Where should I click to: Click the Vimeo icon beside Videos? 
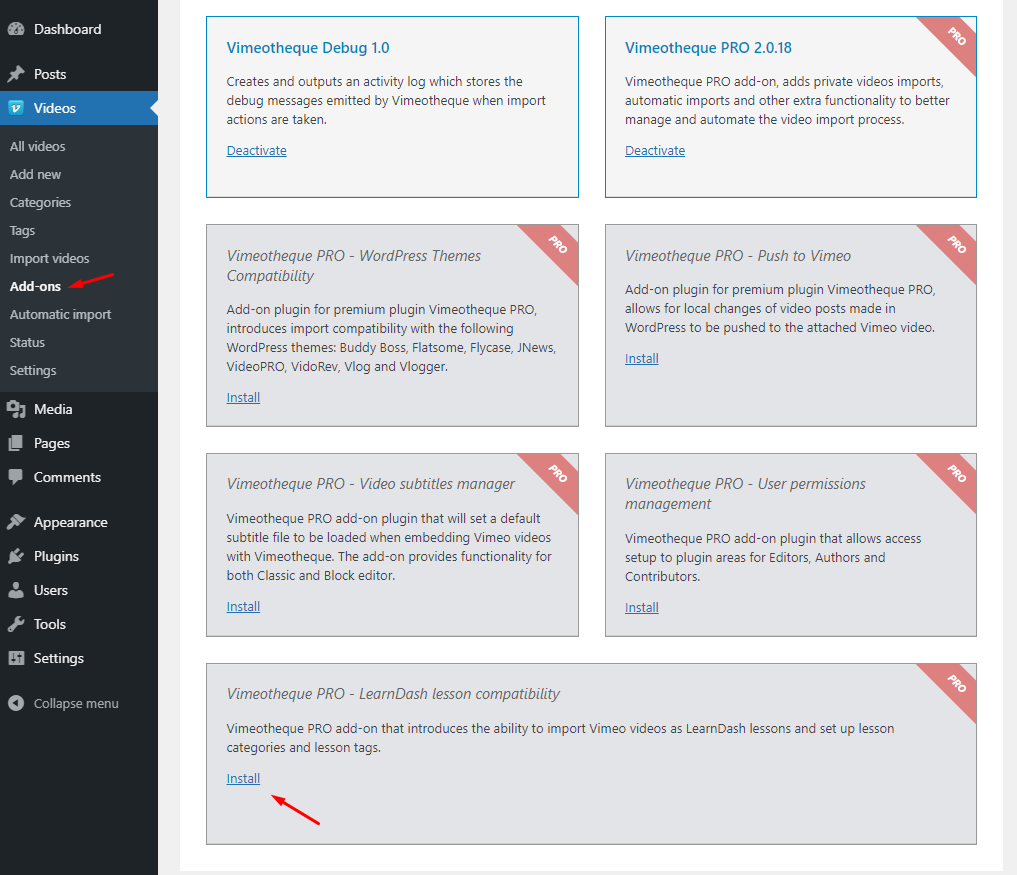[16, 108]
